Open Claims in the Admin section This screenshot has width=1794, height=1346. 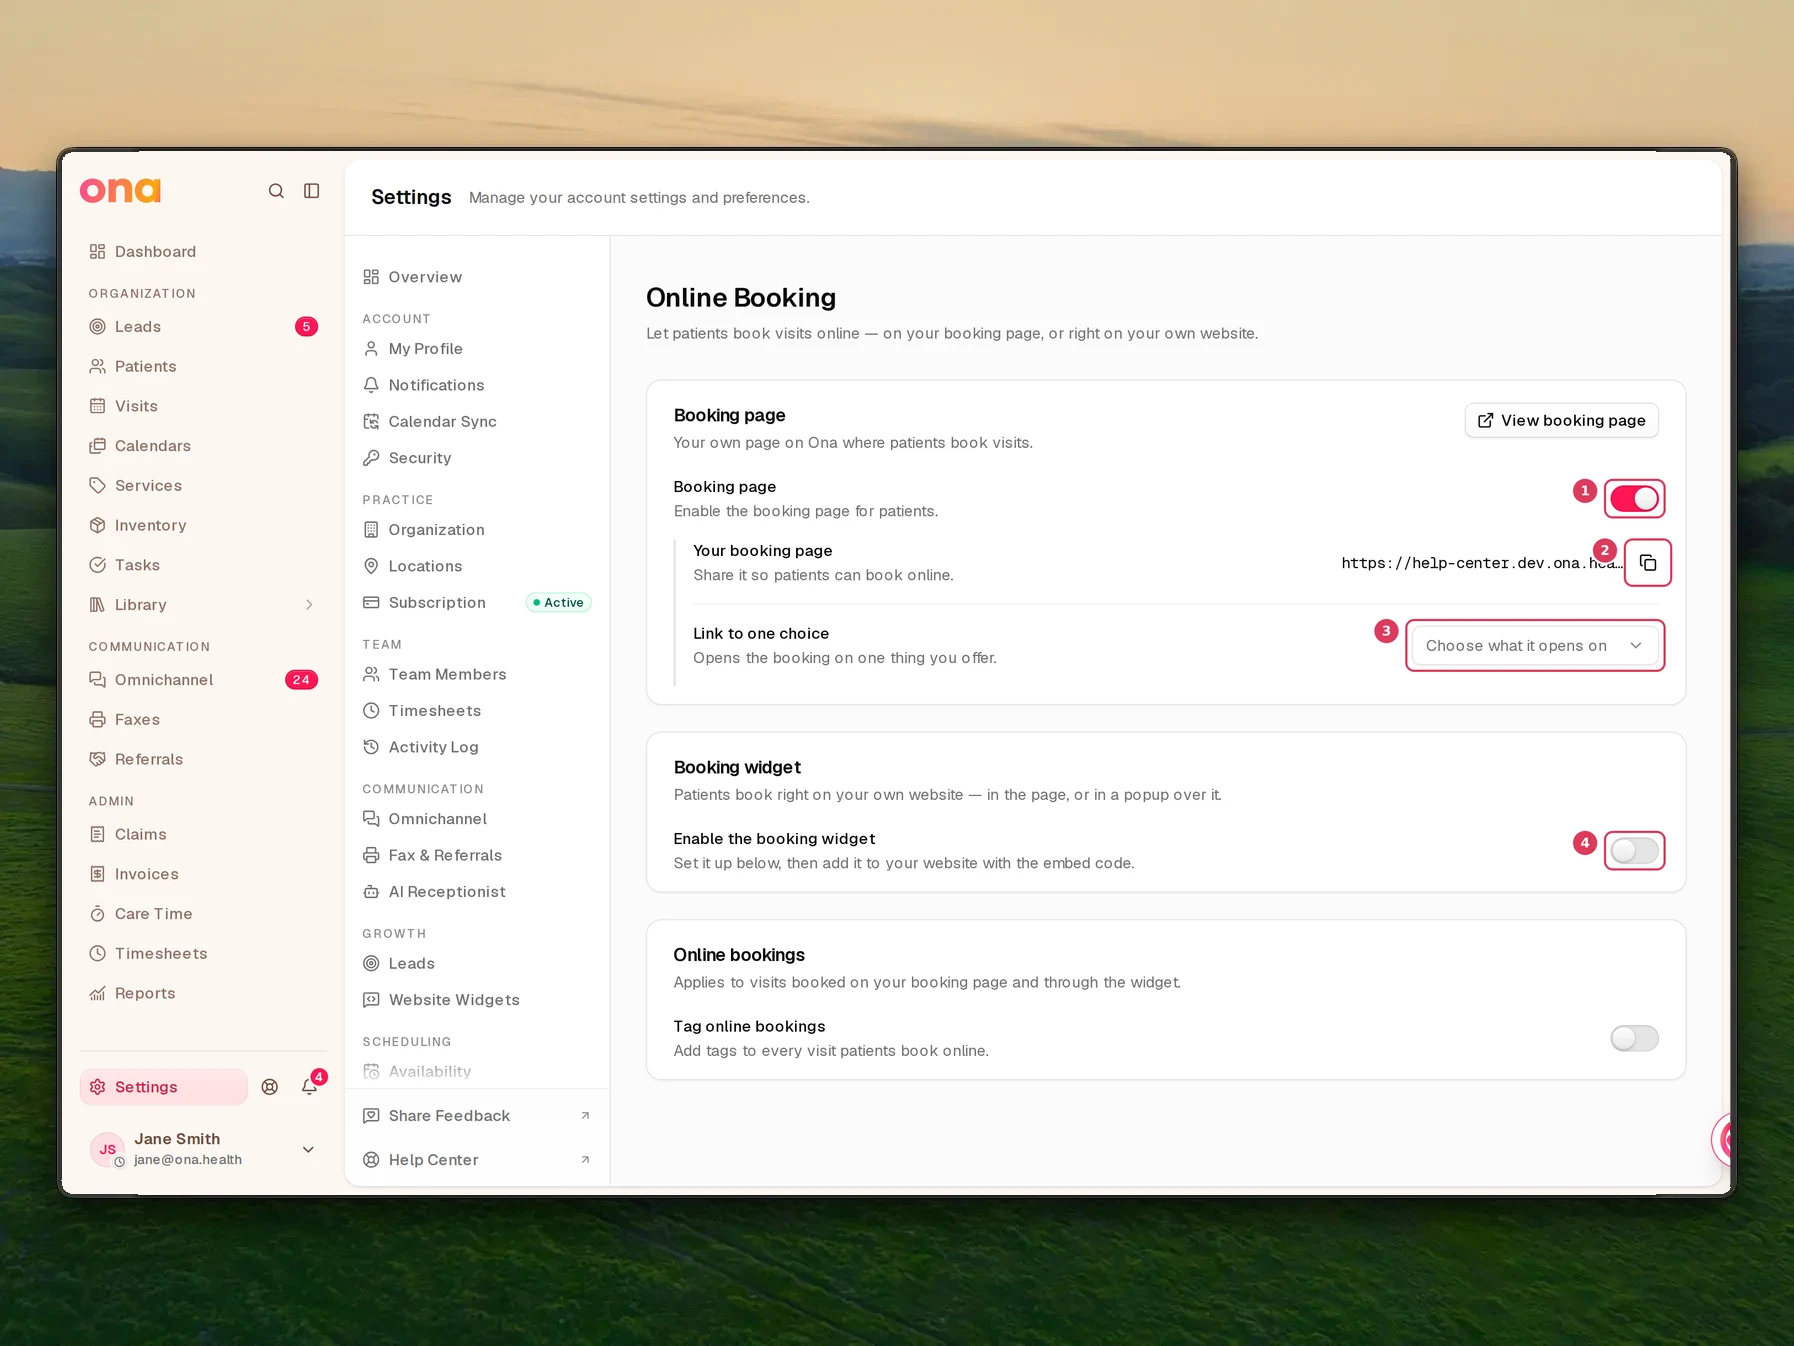(204, 835)
